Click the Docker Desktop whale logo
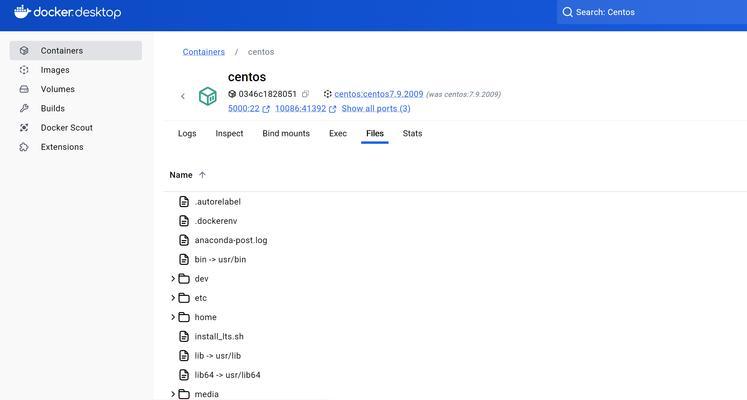Image resolution: width=747 pixels, height=400 pixels. coord(22,12)
